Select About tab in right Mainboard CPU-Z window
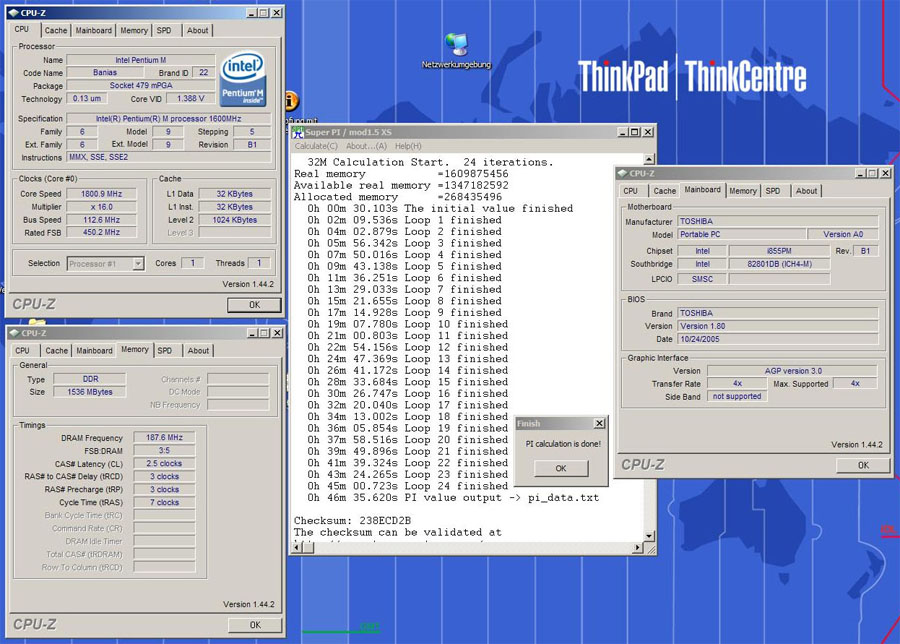 click(x=806, y=191)
